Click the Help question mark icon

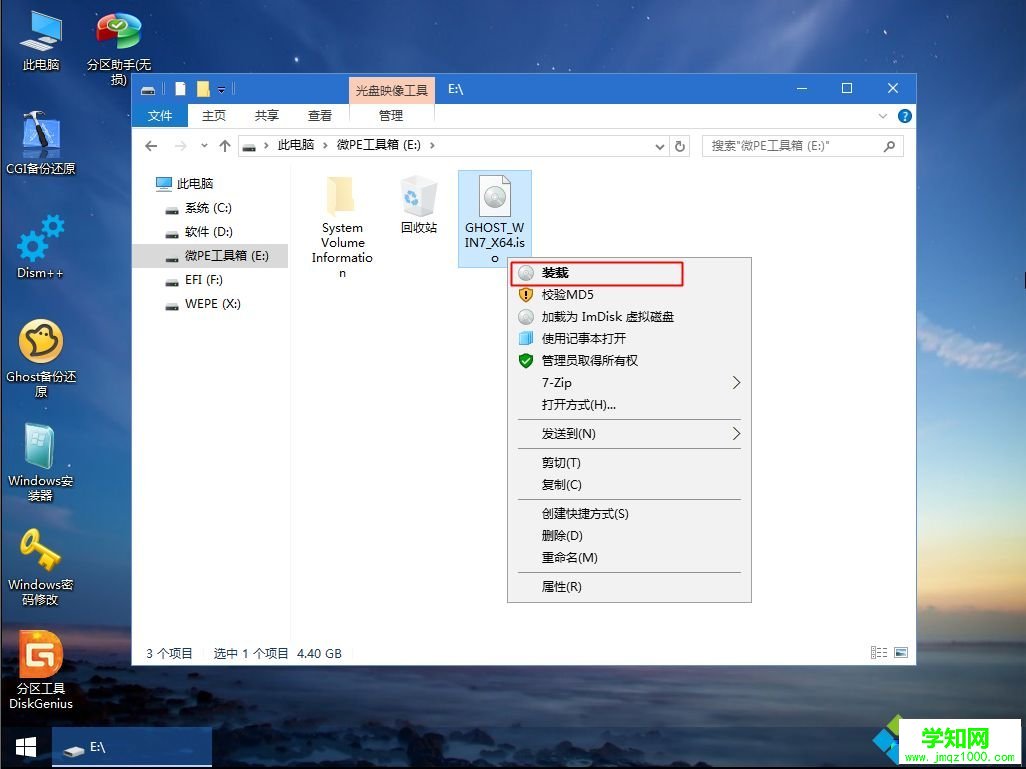pyautogui.click(x=903, y=115)
